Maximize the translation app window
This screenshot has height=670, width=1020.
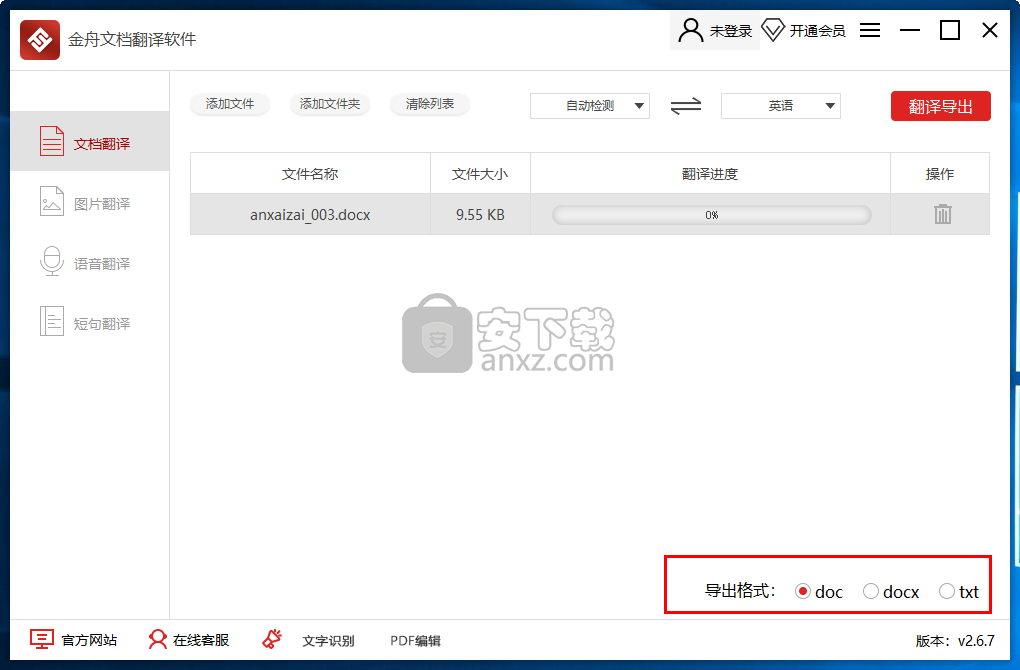pyautogui.click(x=950, y=30)
